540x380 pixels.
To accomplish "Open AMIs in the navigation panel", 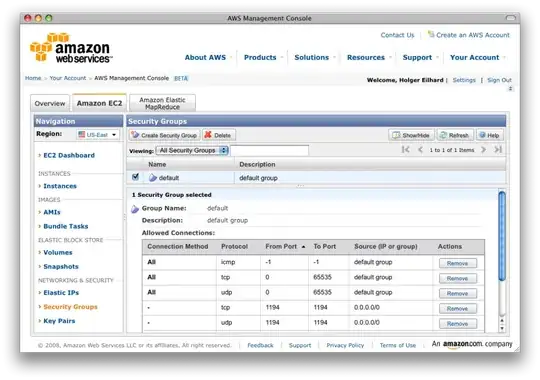I will coord(52,212).
